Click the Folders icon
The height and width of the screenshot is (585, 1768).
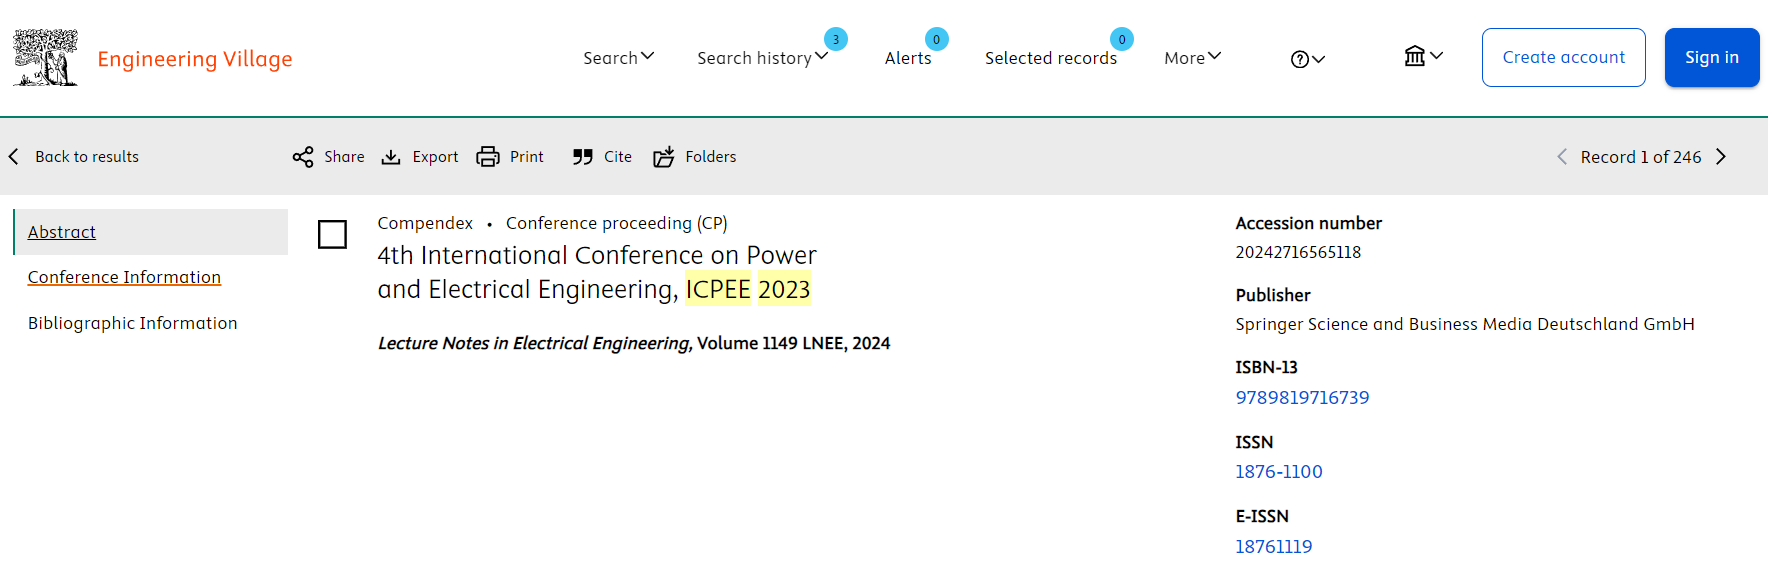664,157
